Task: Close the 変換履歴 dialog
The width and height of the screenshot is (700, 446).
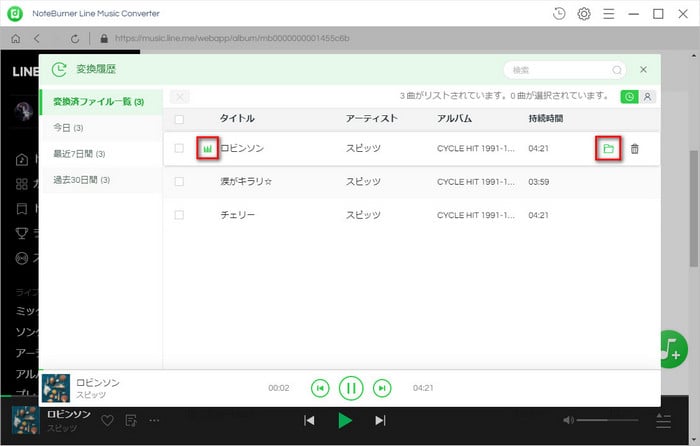Action: pyautogui.click(x=643, y=70)
